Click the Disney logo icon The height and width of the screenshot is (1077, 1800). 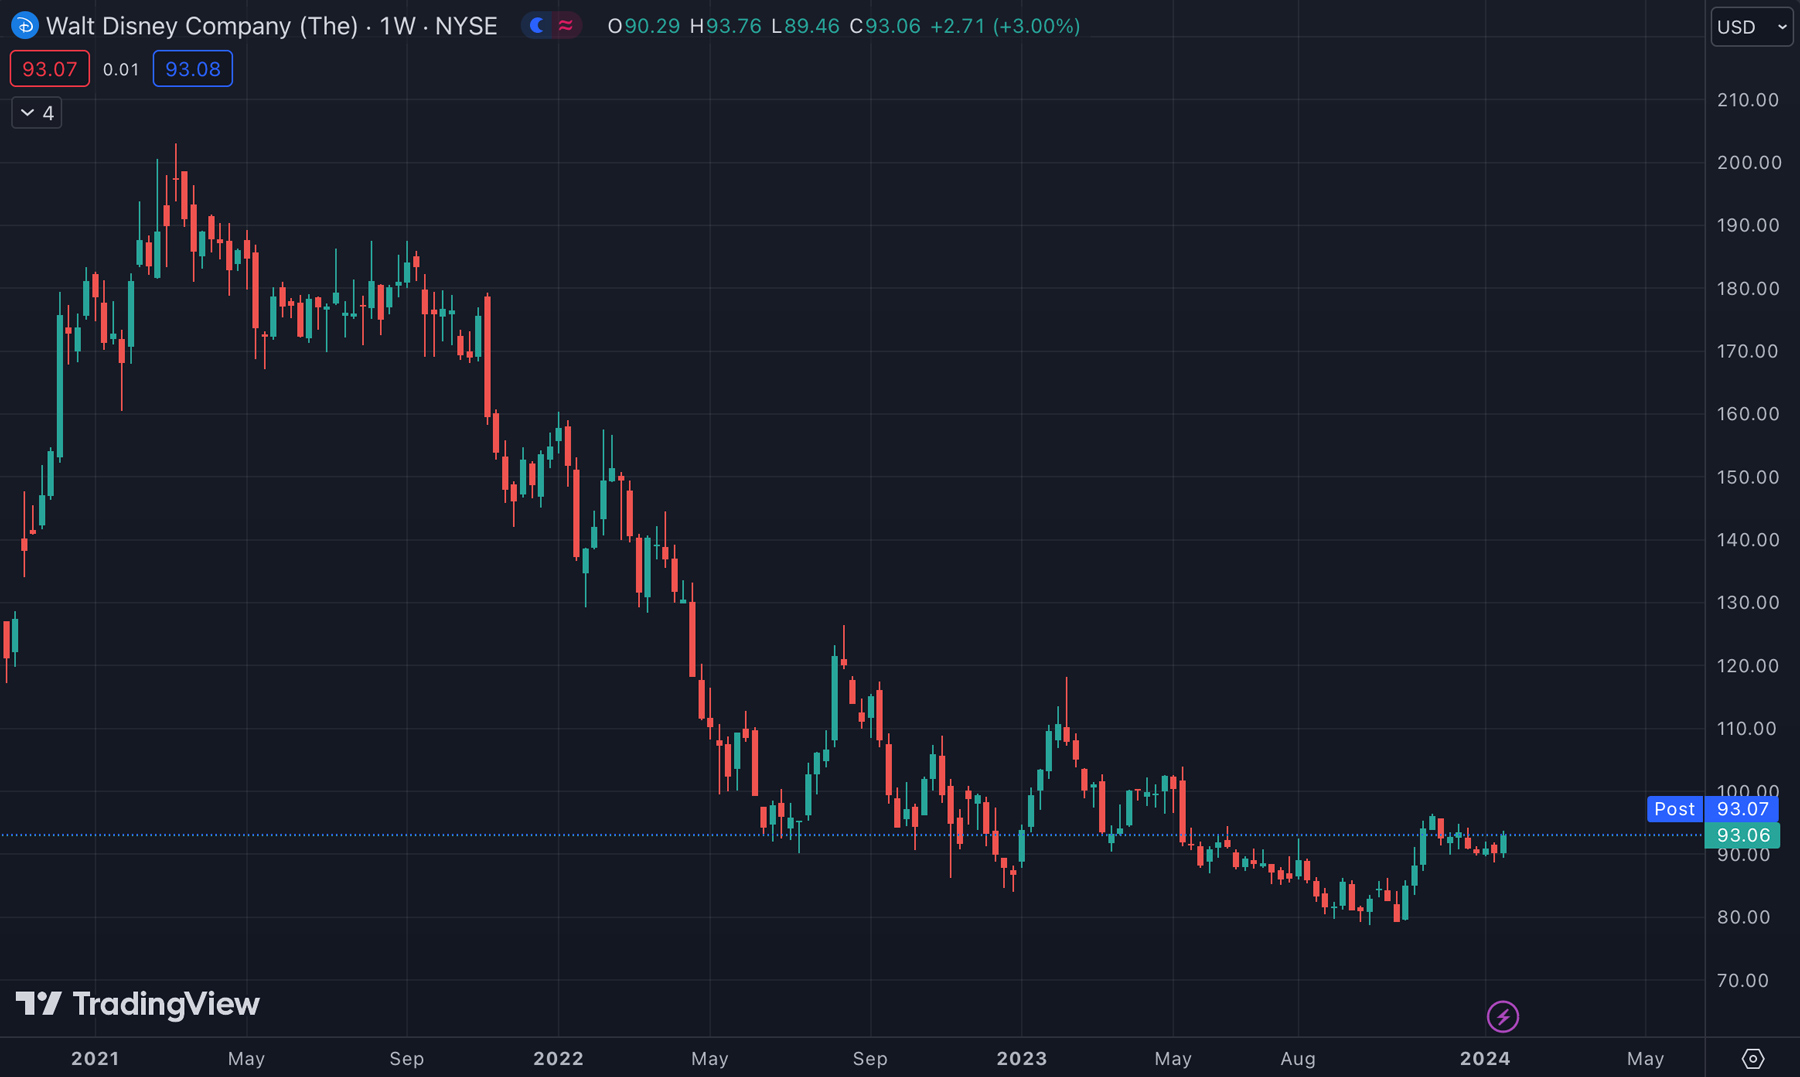(x=24, y=26)
